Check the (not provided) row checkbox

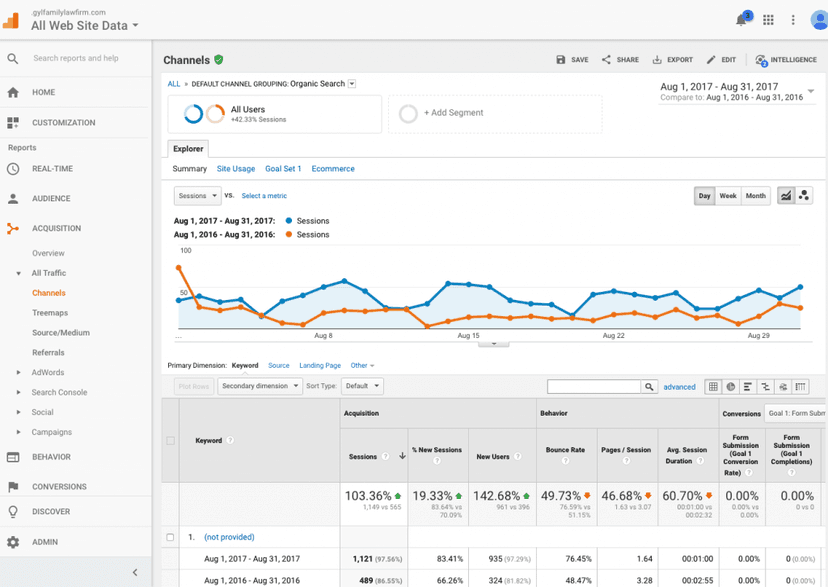169,537
